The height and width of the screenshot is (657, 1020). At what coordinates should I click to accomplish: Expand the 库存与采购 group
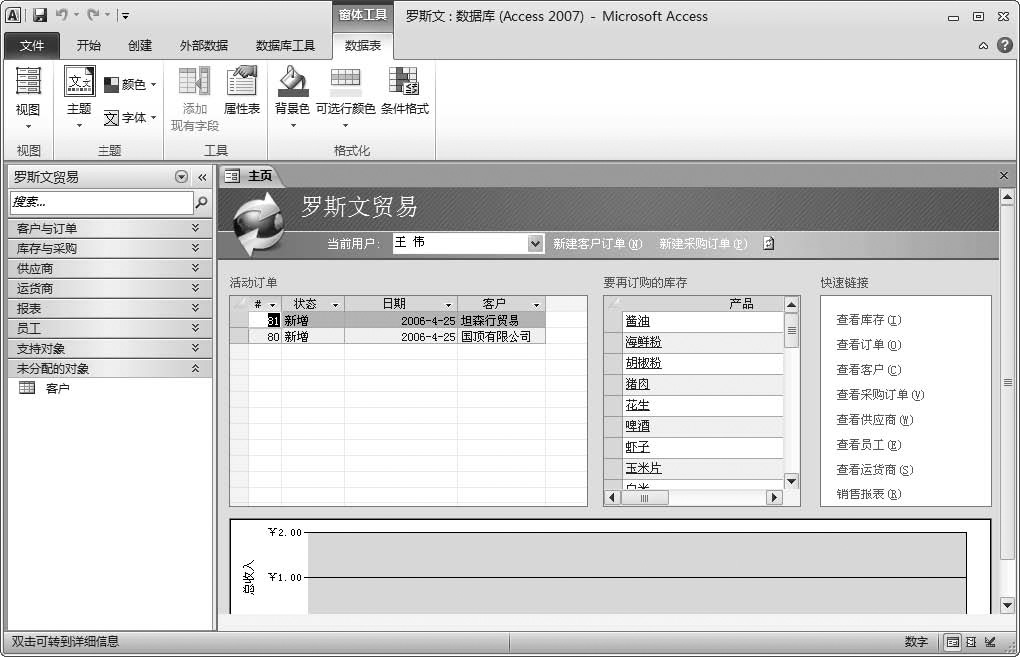(110, 248)
